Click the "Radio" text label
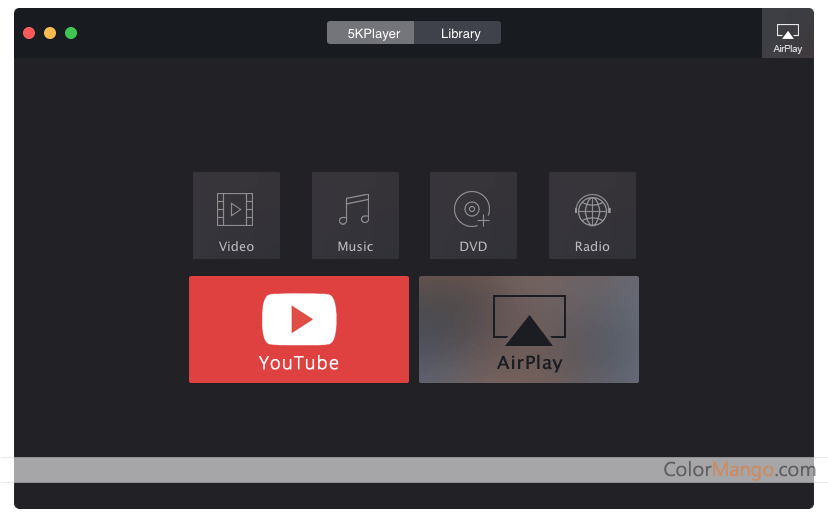This screenshot has height=529, width=828. [x=592, y=246]
